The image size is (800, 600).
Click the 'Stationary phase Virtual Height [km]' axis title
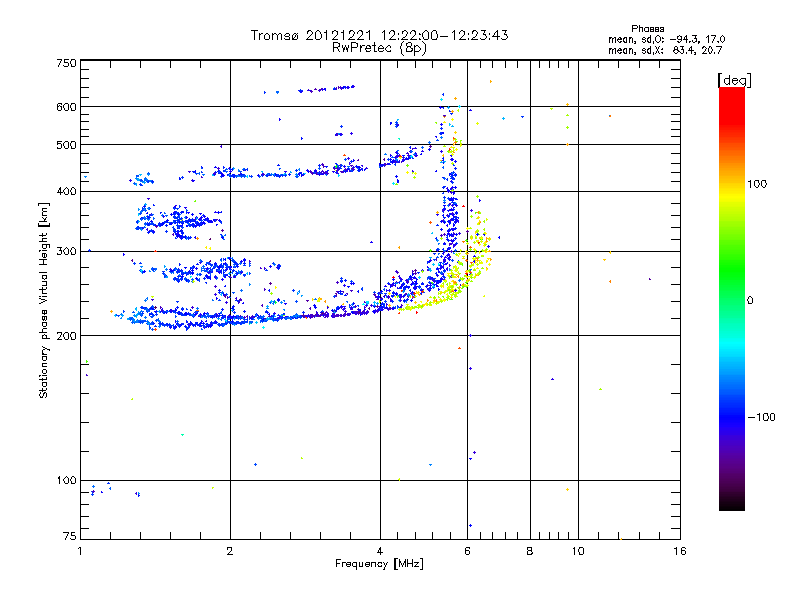(x=44, y=300)
